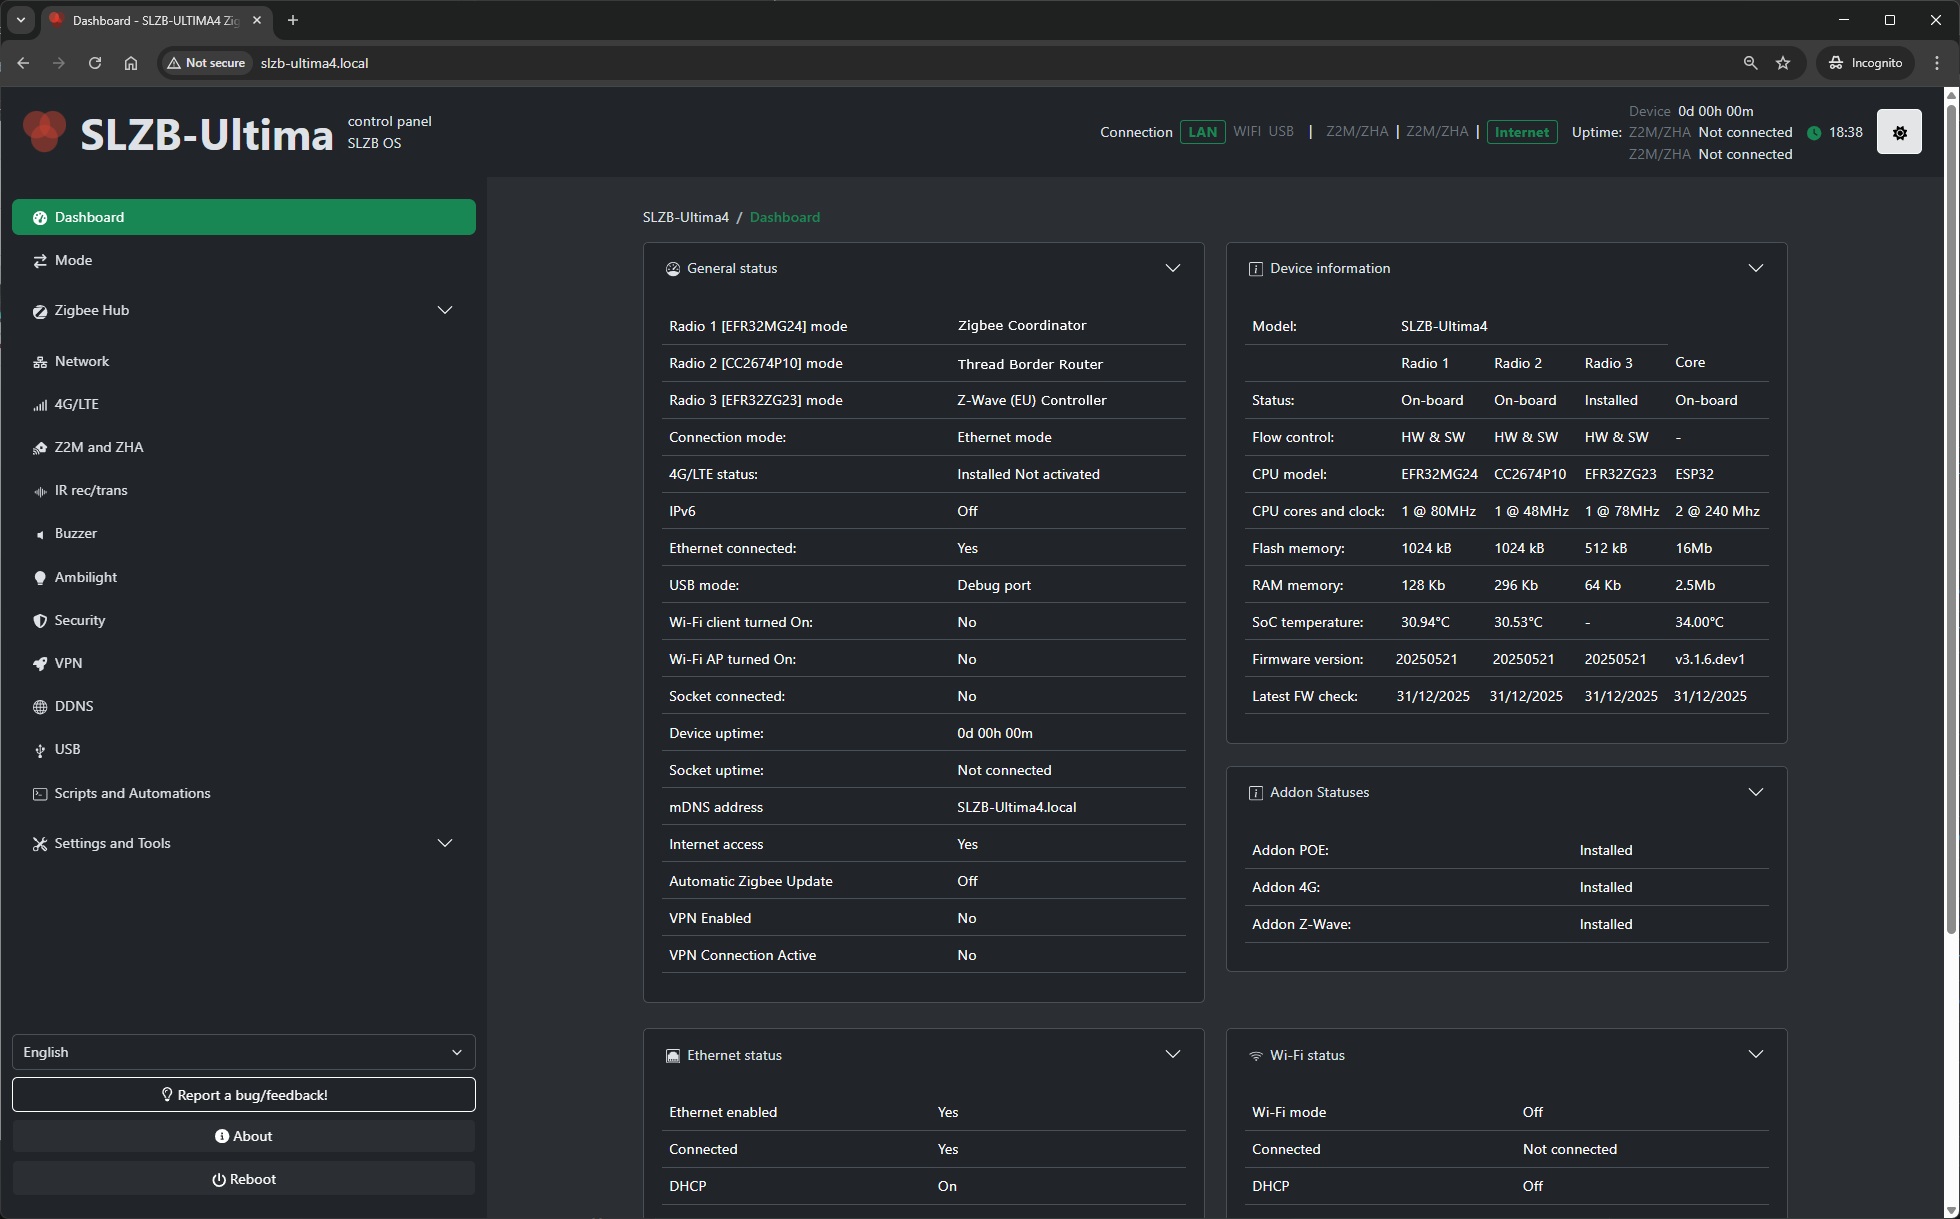The width and height of the screenshot is (1960, 1219).
Task: Open the English language dropdown
Action: click(x=243, y=1052)
